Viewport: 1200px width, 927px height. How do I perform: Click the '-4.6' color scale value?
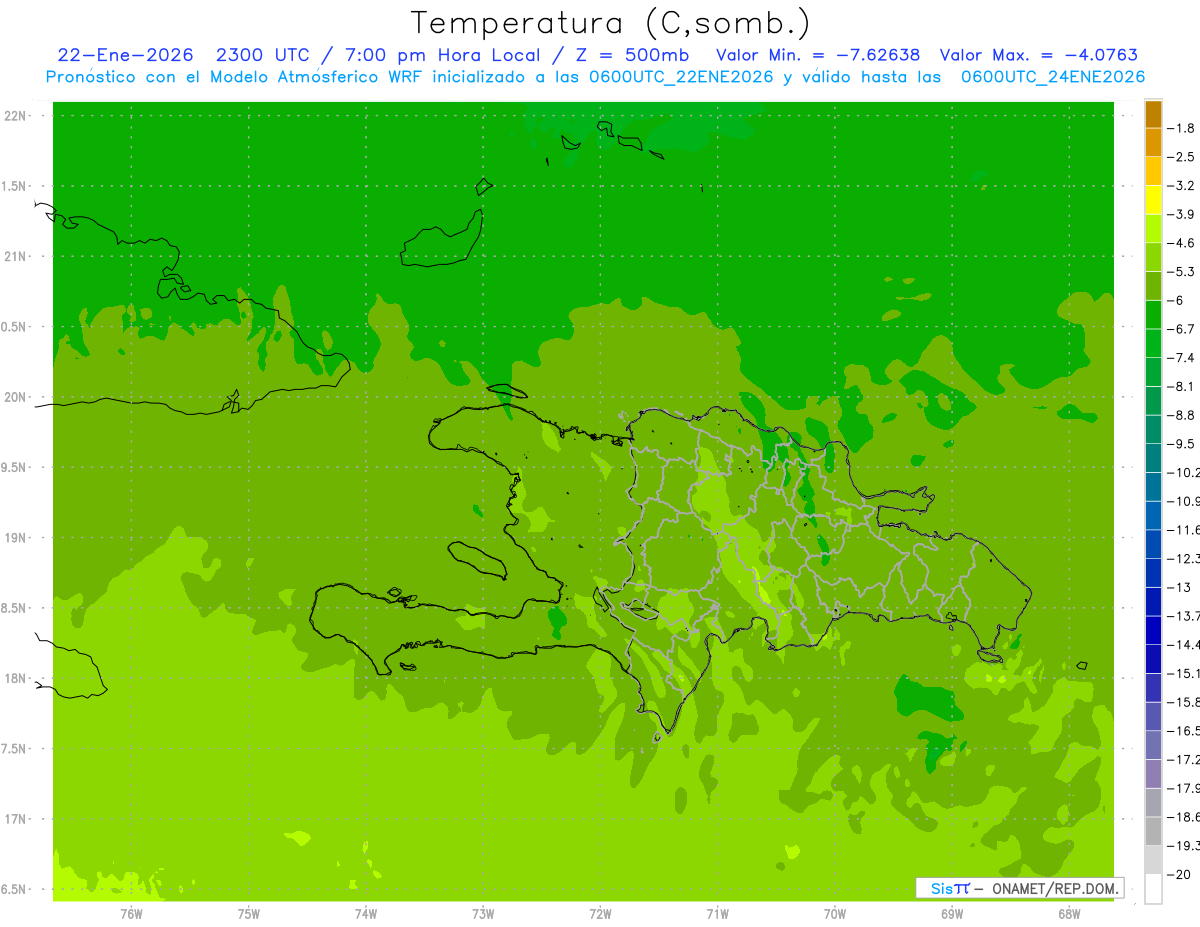coord(1180,243)
